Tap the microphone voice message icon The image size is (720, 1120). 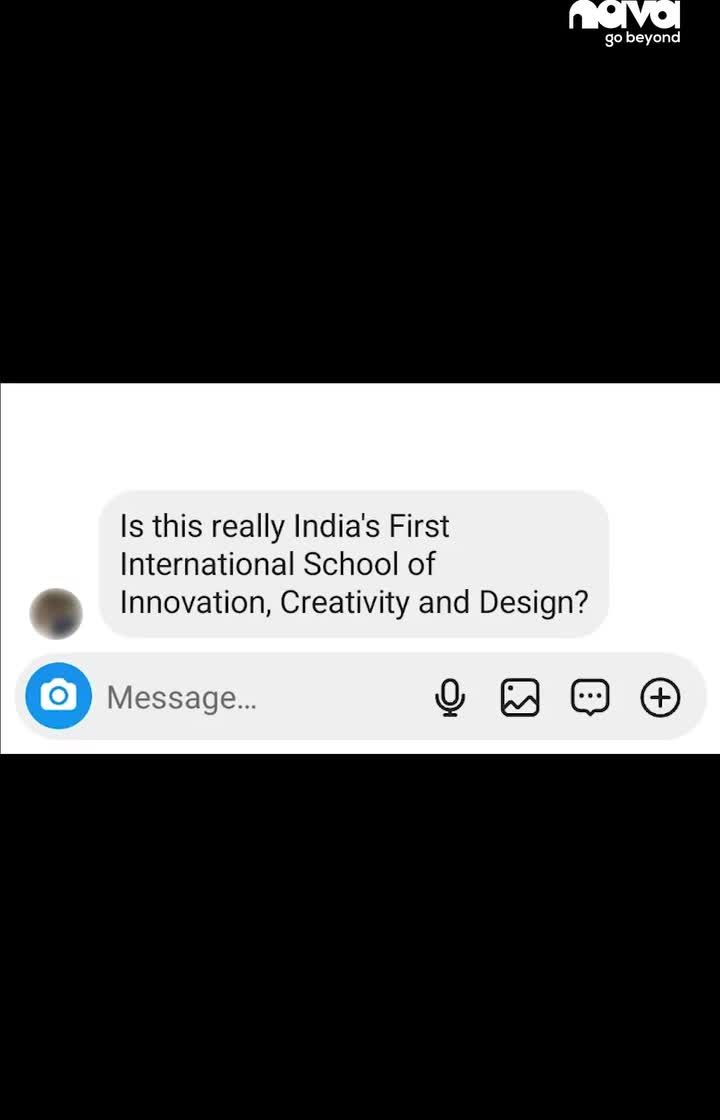tap(450, 697)
